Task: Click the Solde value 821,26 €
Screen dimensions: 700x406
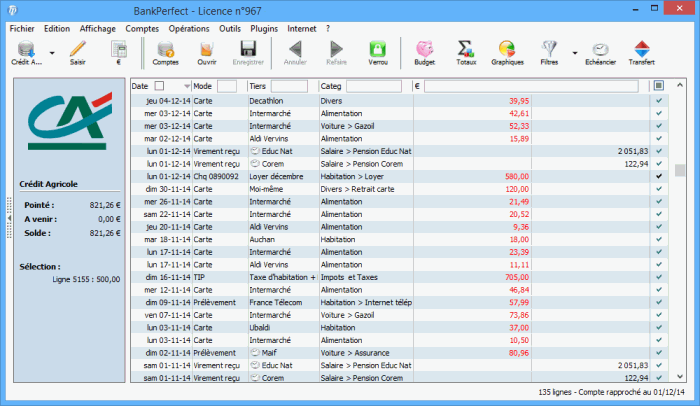Action: click(105, 233)
